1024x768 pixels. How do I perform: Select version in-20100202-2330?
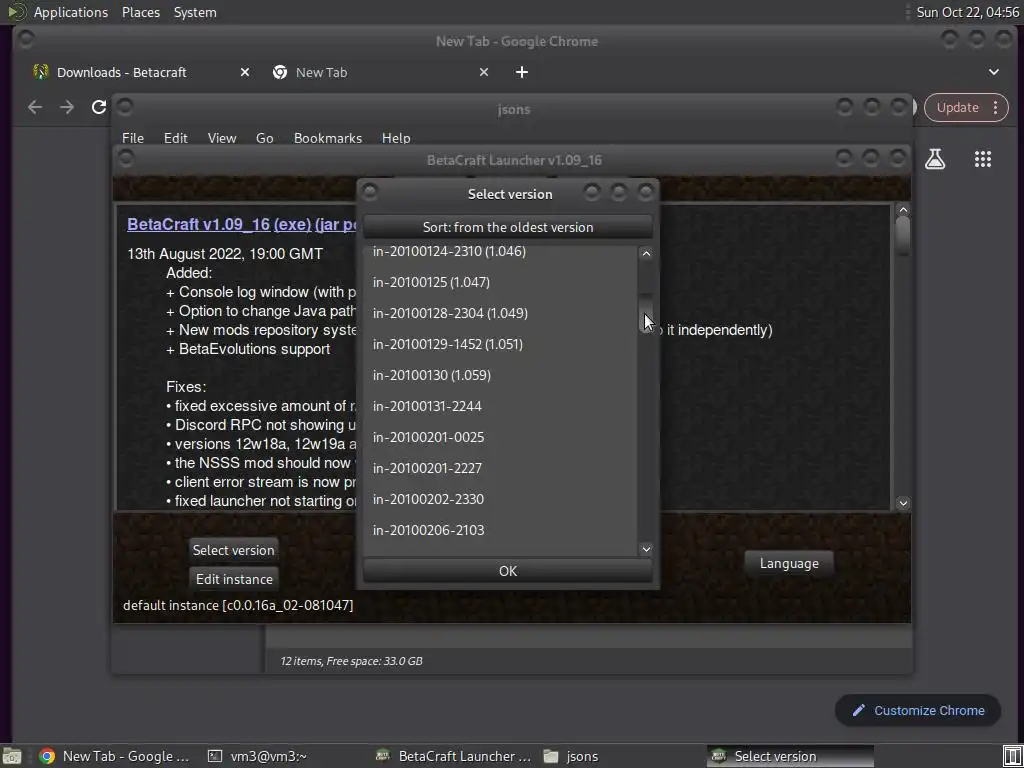click(500, 499)
